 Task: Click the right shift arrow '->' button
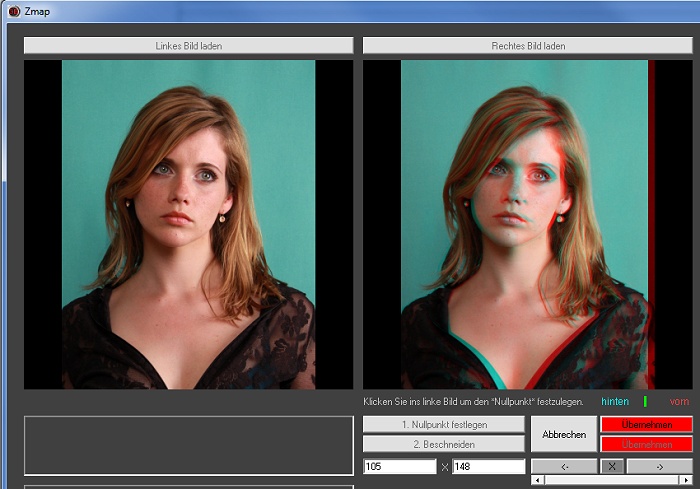tap(659, 467)
